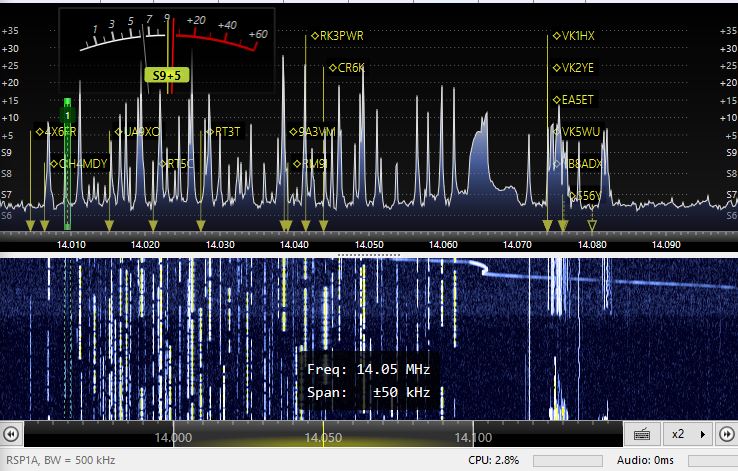Click the S9+5 signal meter readout
This screenshot has height=471, width=738.
[x=167, y=74]
